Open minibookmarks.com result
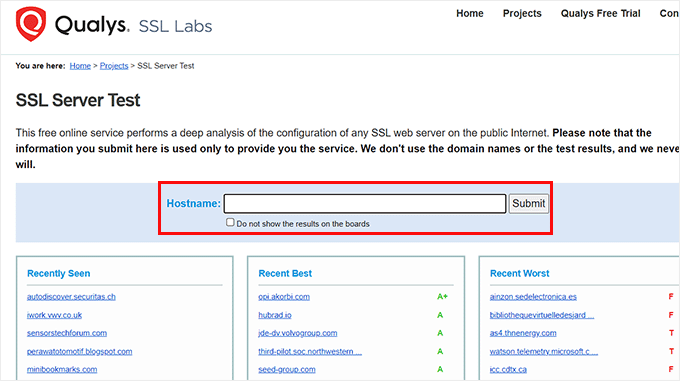 coord(62,370)
